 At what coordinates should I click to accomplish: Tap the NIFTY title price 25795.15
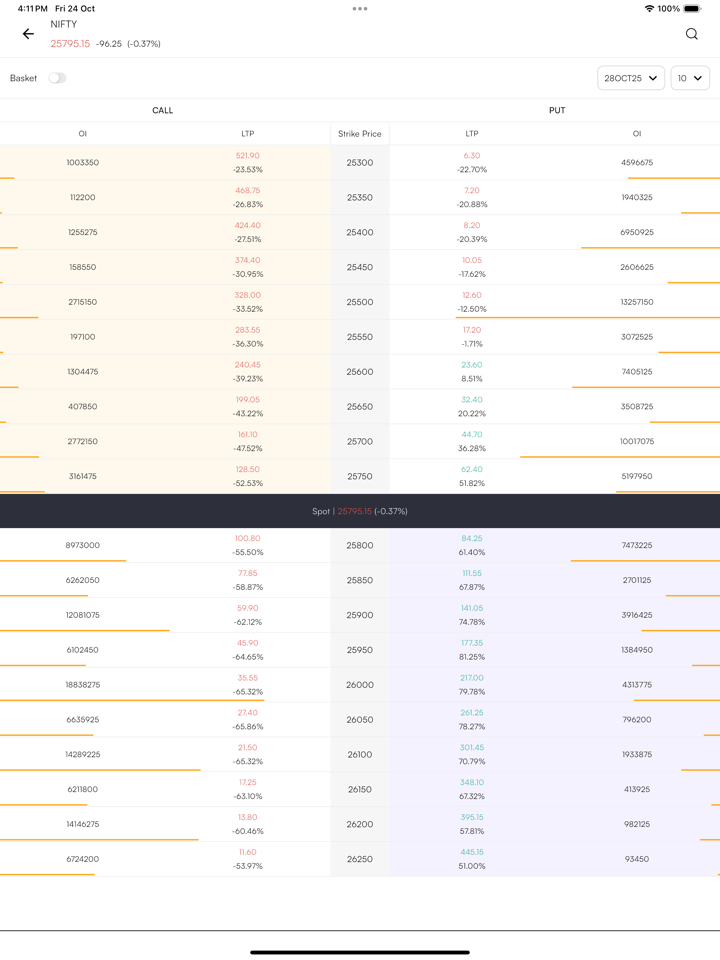pos(70,44)
